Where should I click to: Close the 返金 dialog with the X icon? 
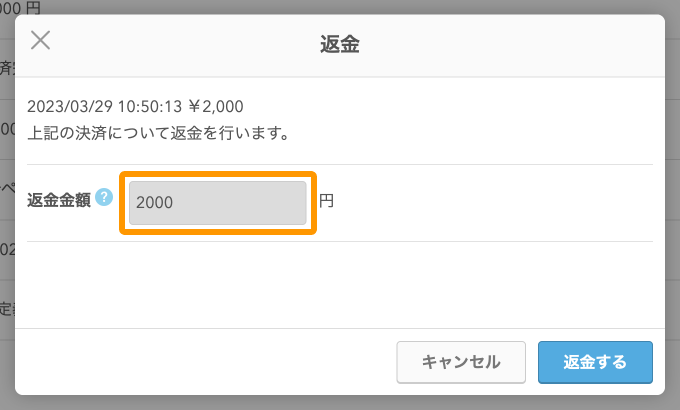[41, 41]
